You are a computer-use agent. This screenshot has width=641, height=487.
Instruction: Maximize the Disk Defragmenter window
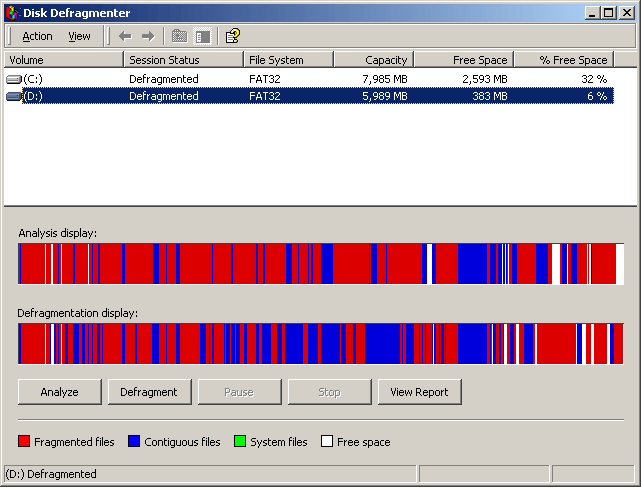pos(608,13)
